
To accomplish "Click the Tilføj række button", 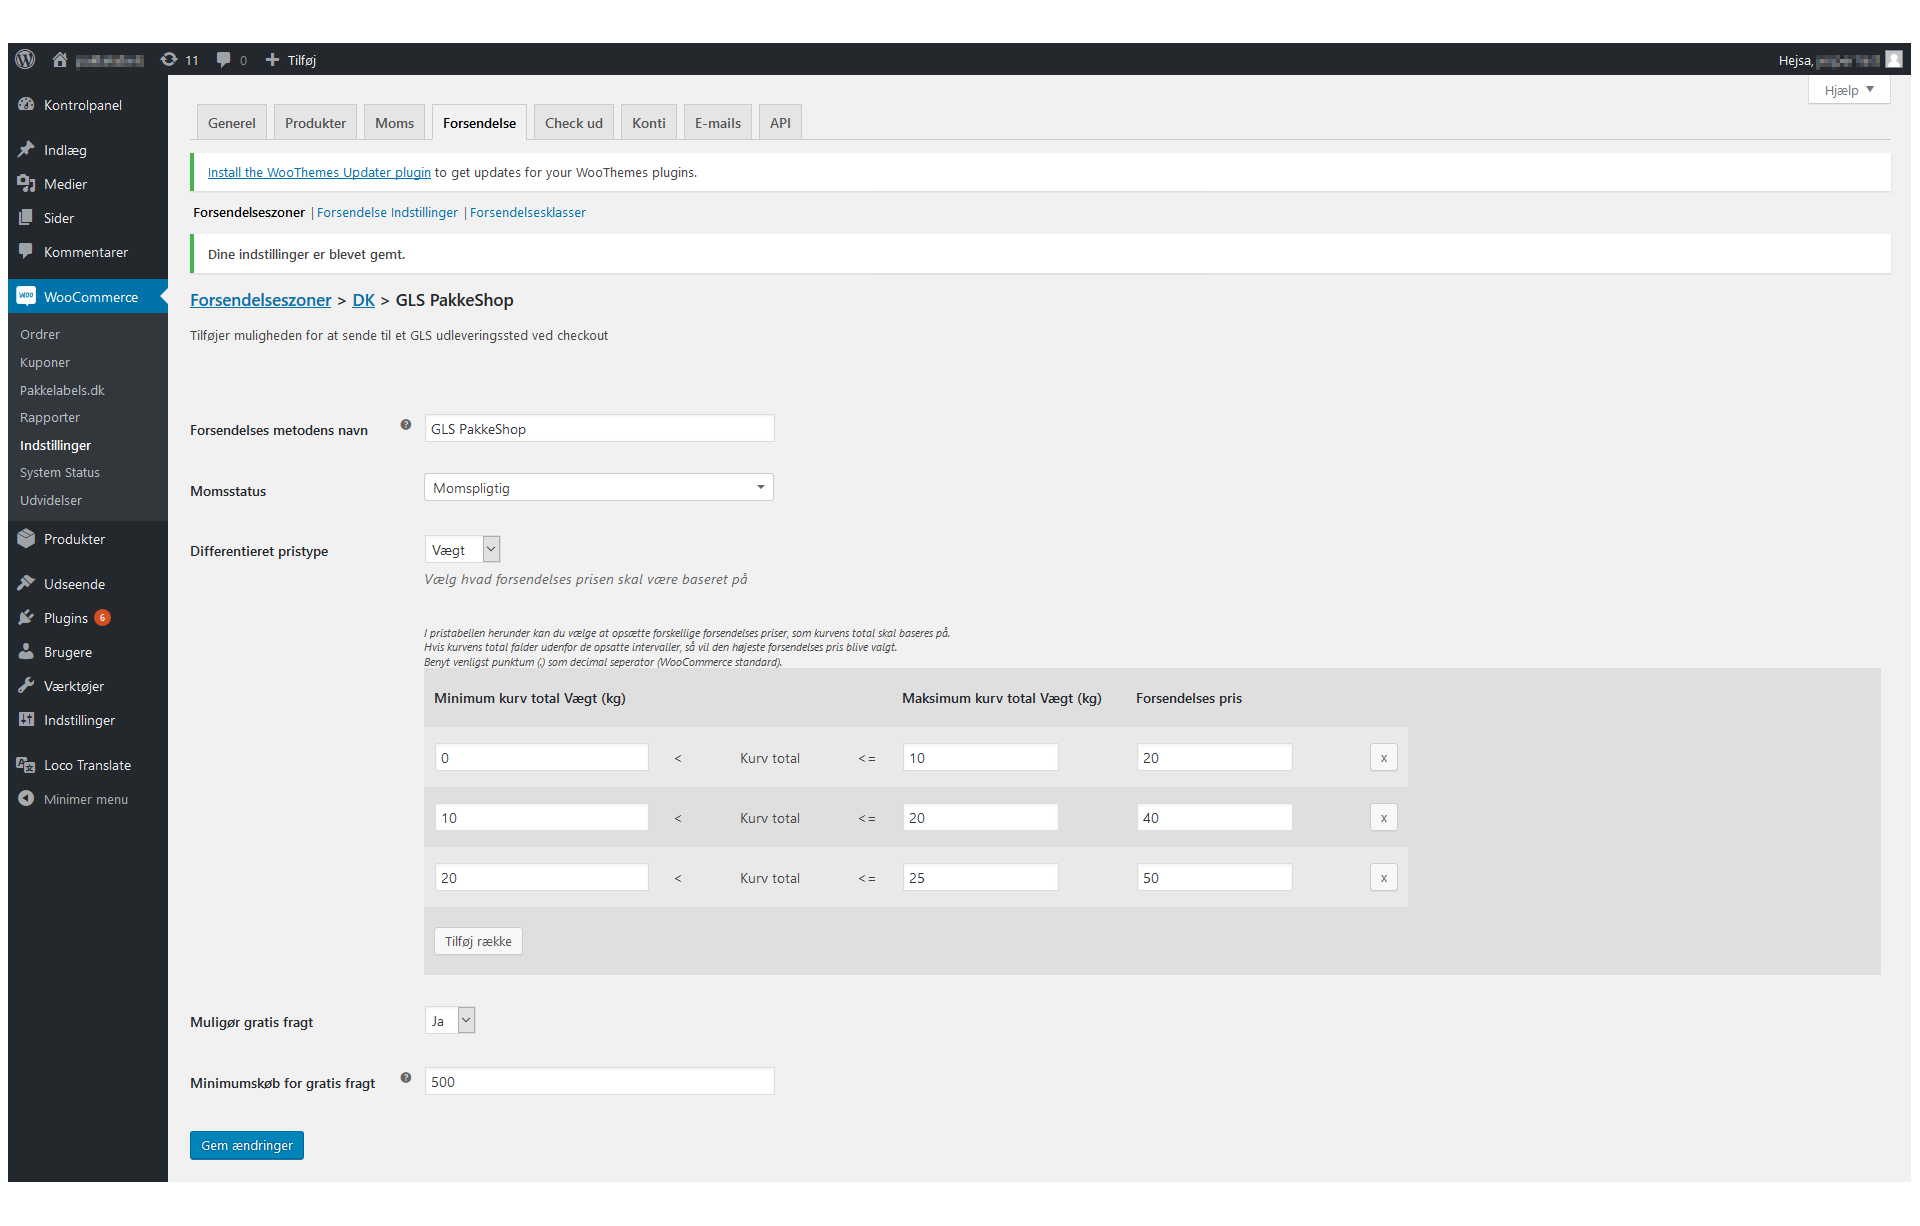I will pyautogui.click(x=478, y=941).
